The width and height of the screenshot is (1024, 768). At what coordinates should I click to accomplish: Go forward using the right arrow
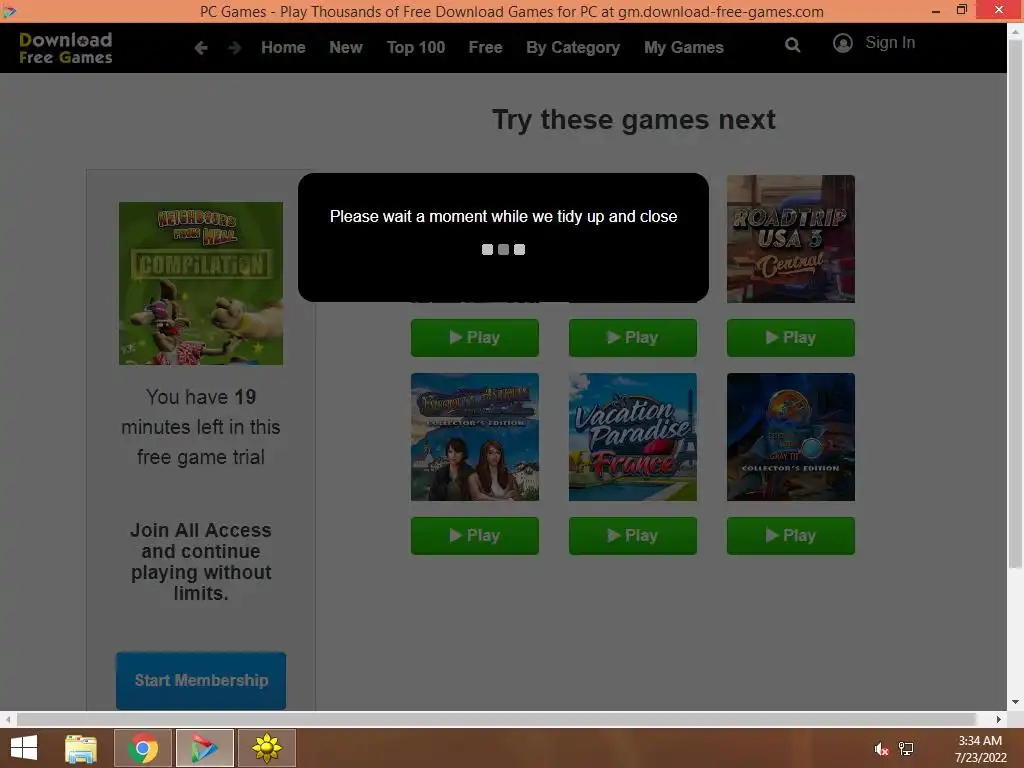tap(234, 48)
